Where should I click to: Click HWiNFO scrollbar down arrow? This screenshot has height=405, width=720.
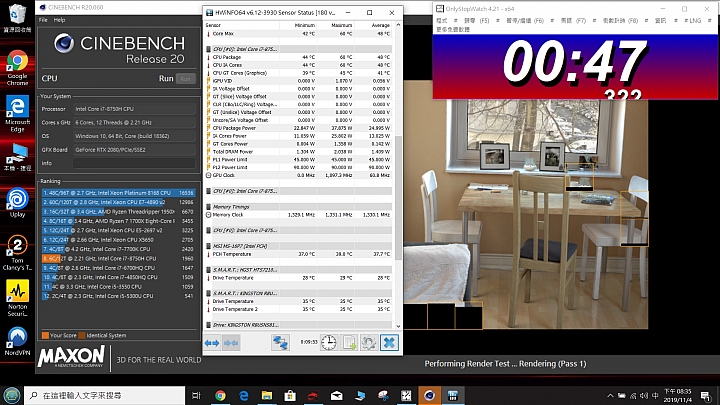pos(398,326)
